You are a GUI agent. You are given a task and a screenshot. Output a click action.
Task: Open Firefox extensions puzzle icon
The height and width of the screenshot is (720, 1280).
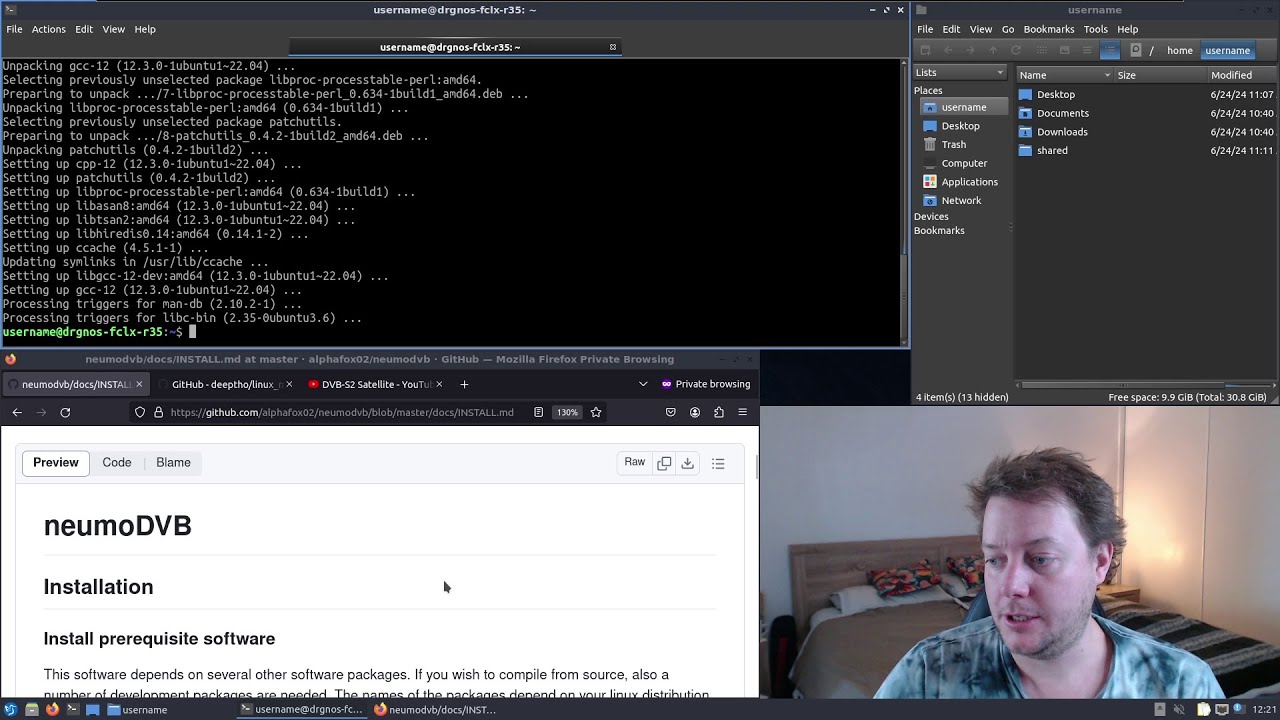tap(719, 412)
